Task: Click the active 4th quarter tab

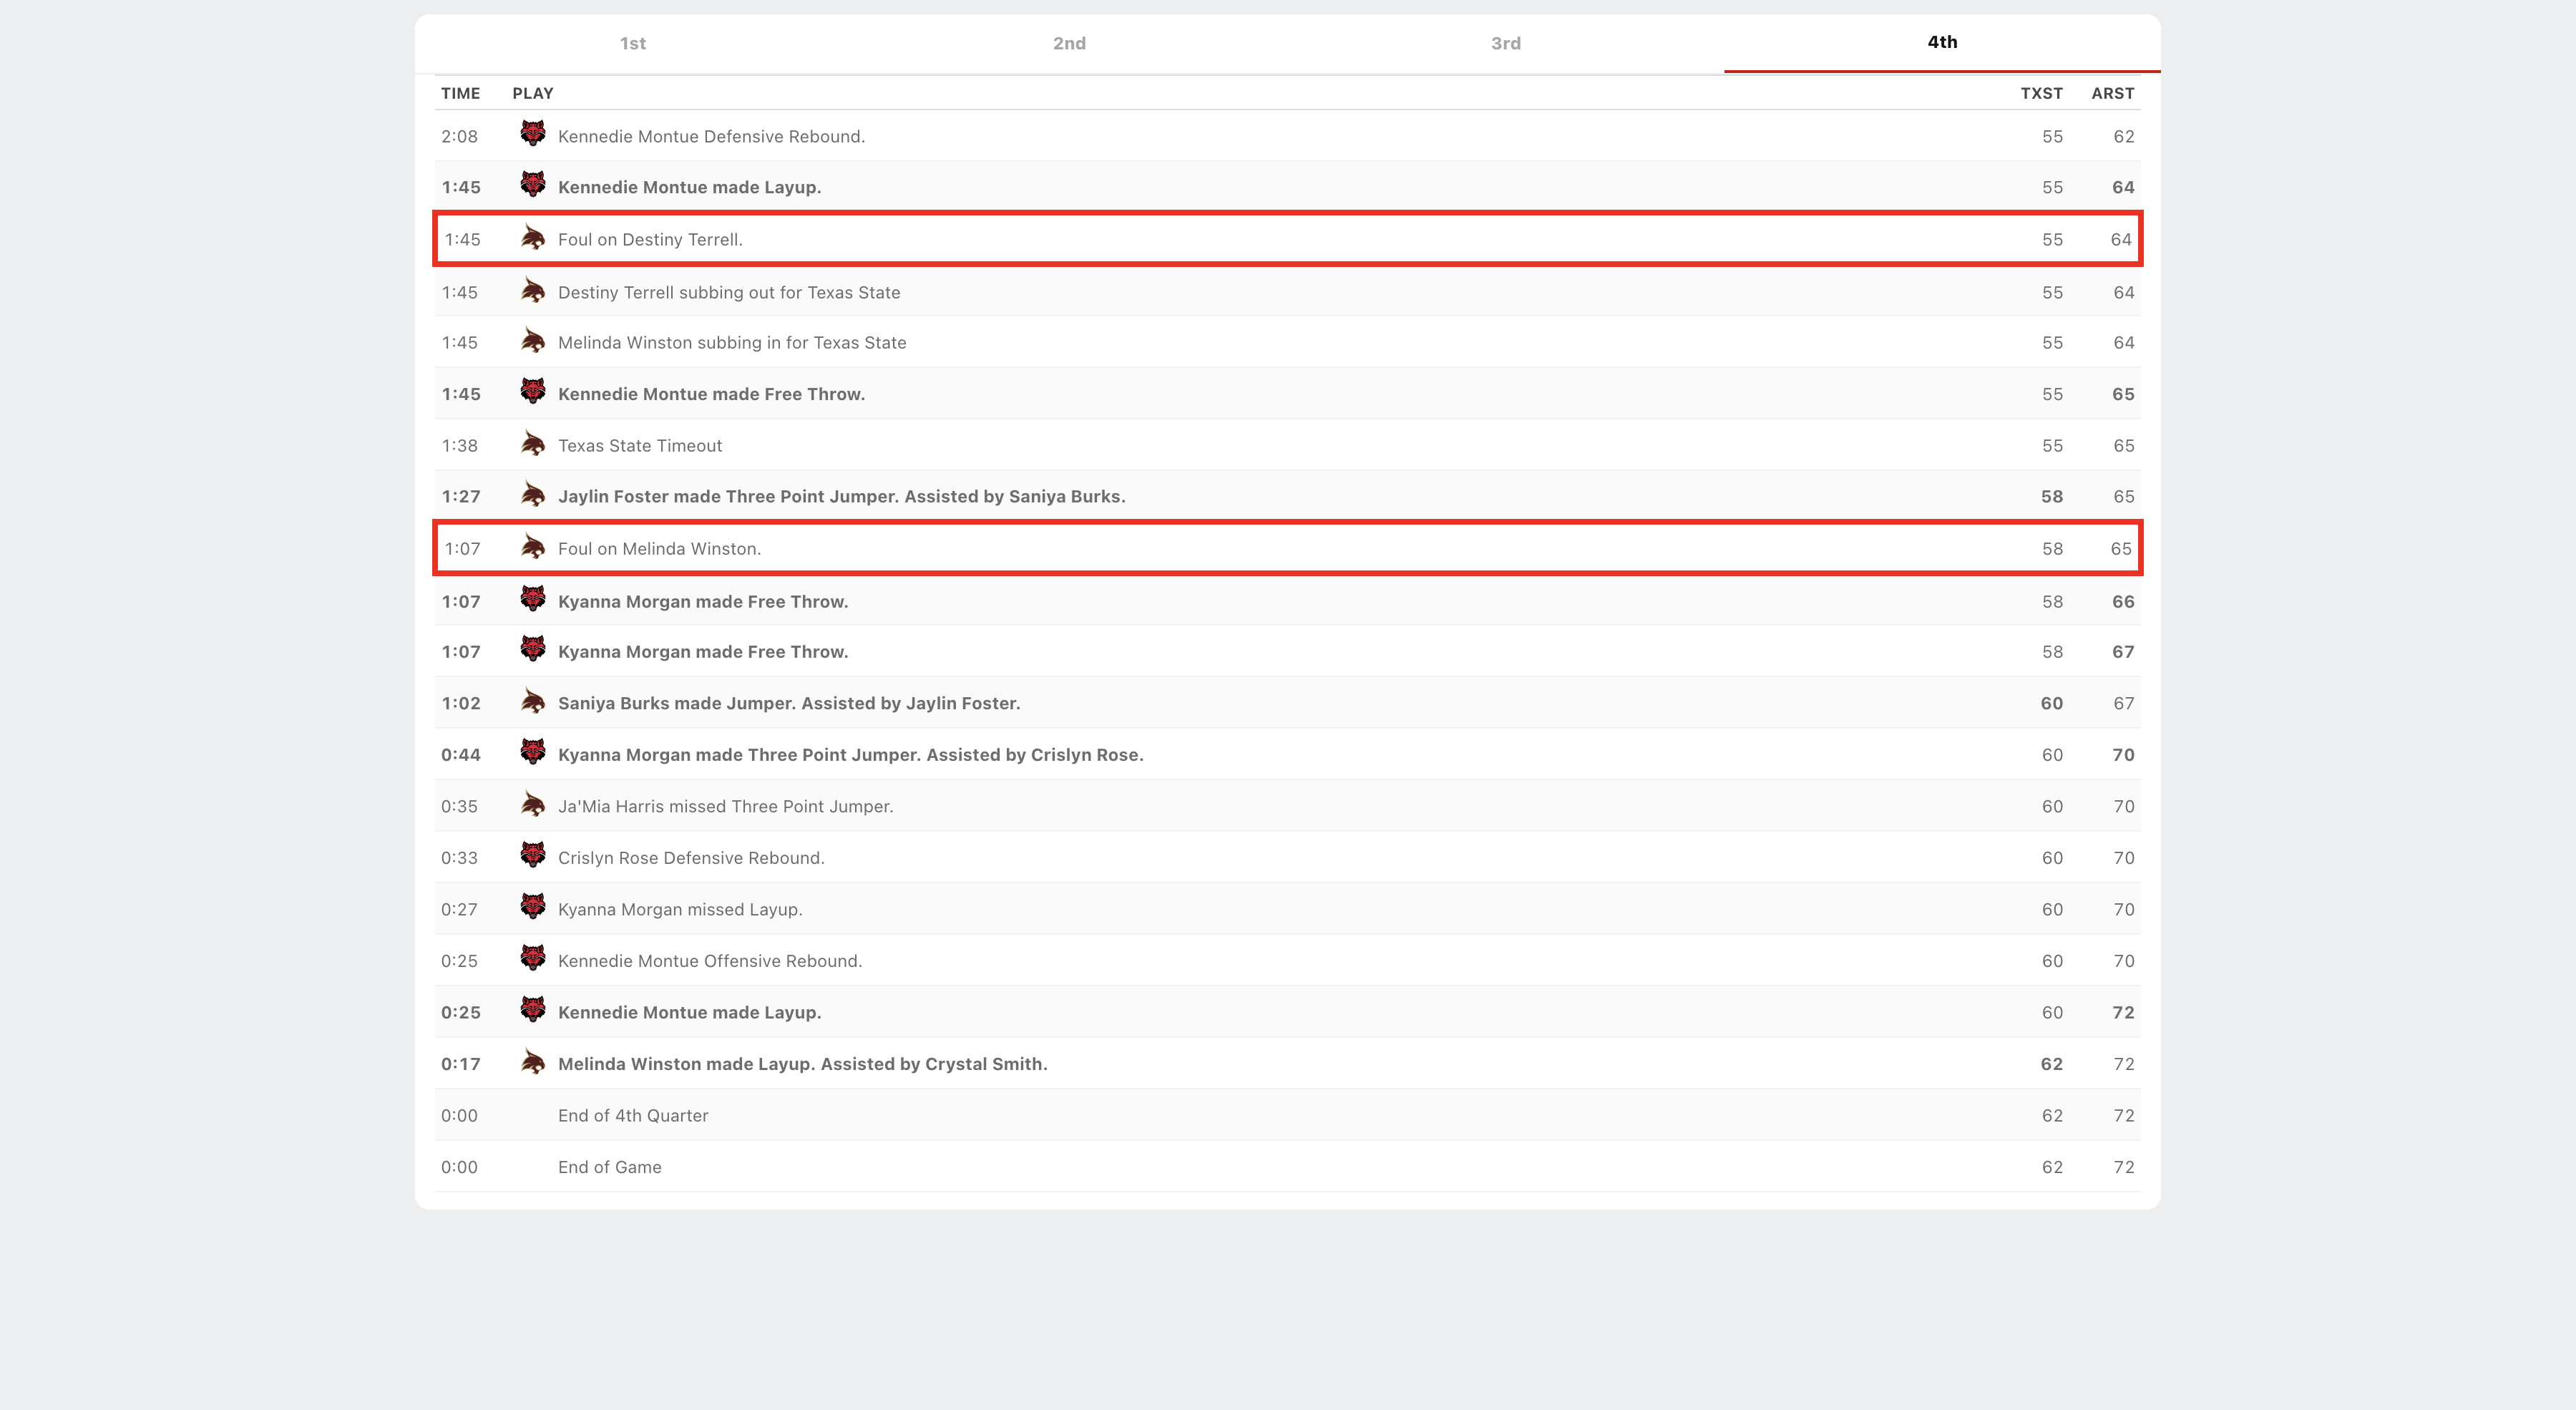Action: pyautogui.click(x=1941, y=42)
